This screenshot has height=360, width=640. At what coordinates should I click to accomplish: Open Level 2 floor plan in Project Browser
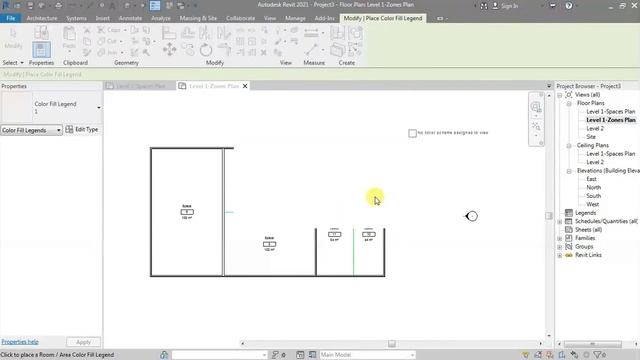595,129
